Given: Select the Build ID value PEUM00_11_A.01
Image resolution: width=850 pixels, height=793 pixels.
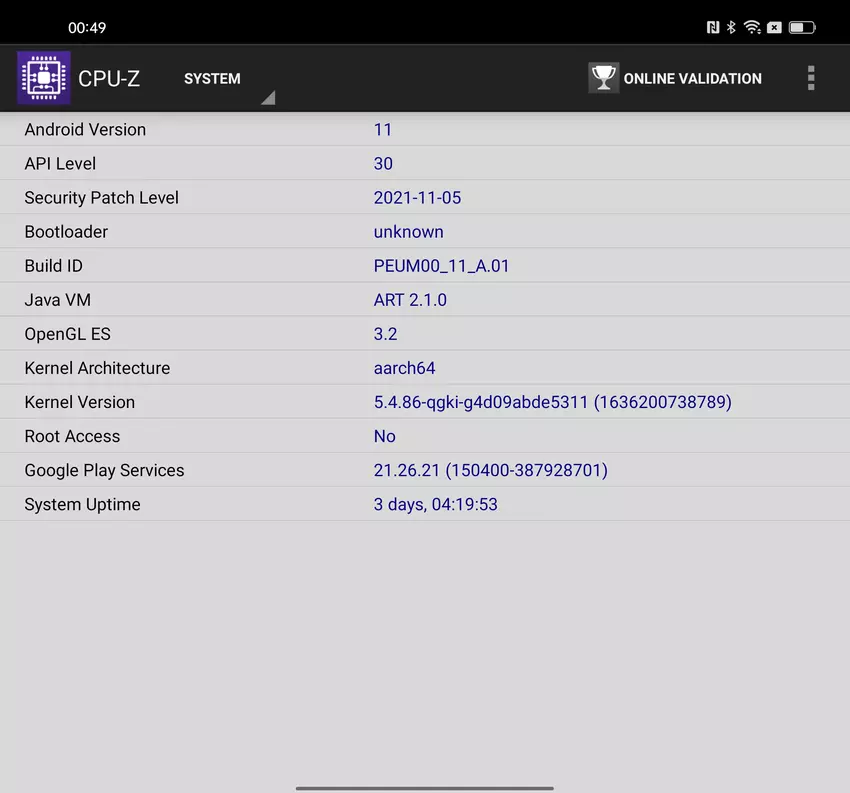Looking at the screenshot, I should pyautogui.click(x=441, y=266).
